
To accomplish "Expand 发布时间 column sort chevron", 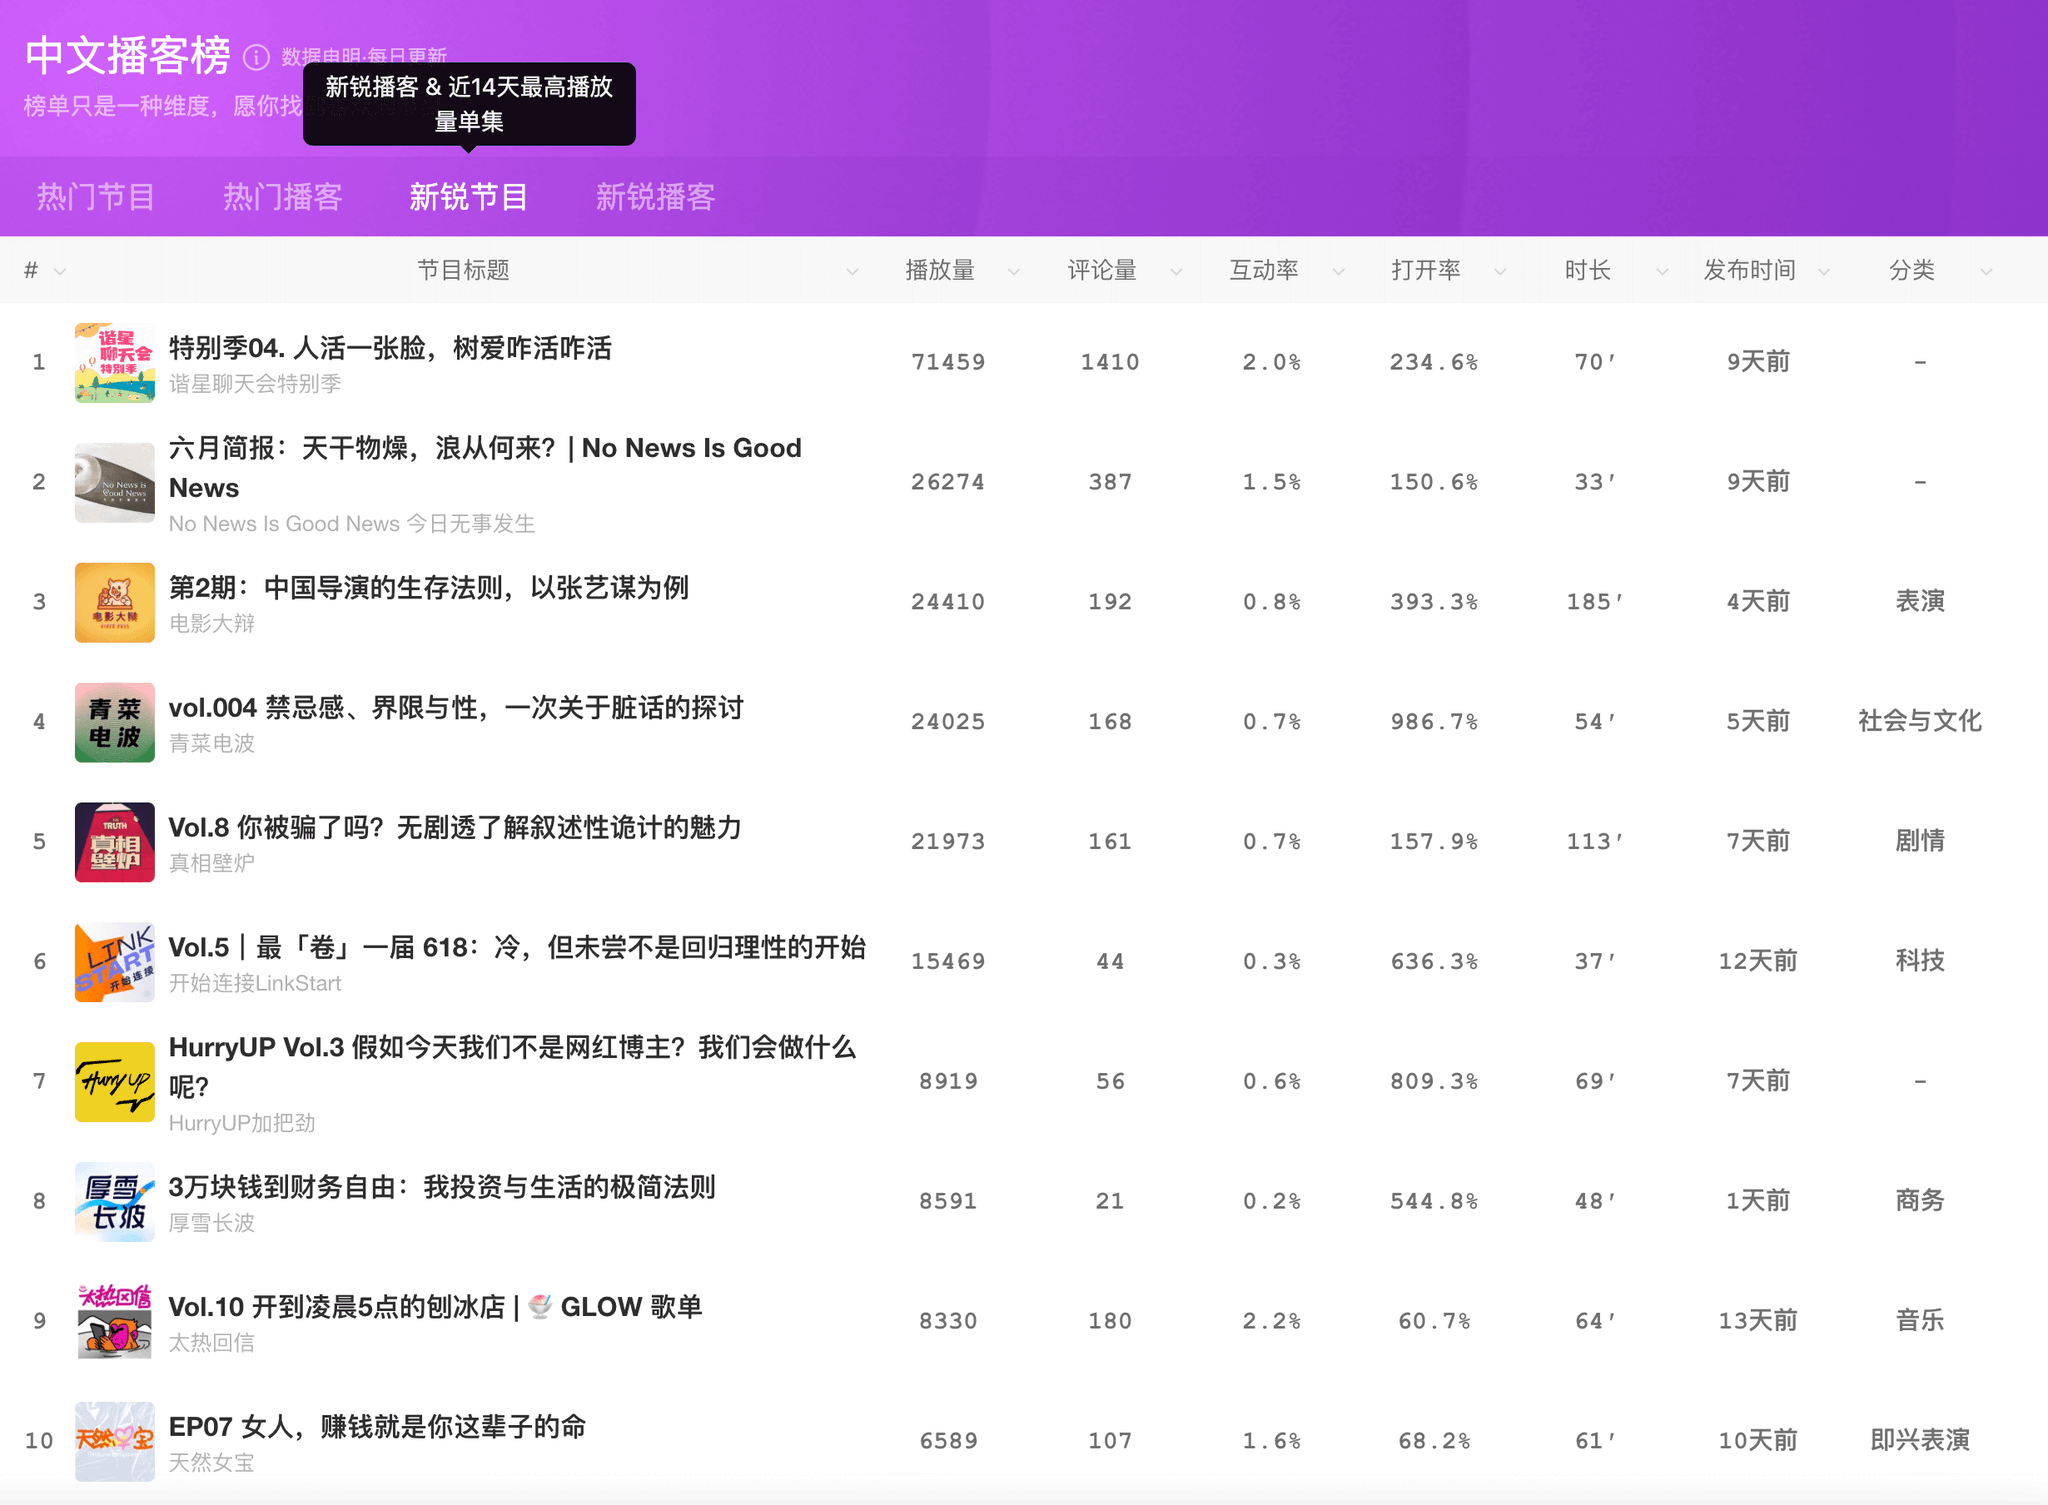I will [x=1823, y=272].
